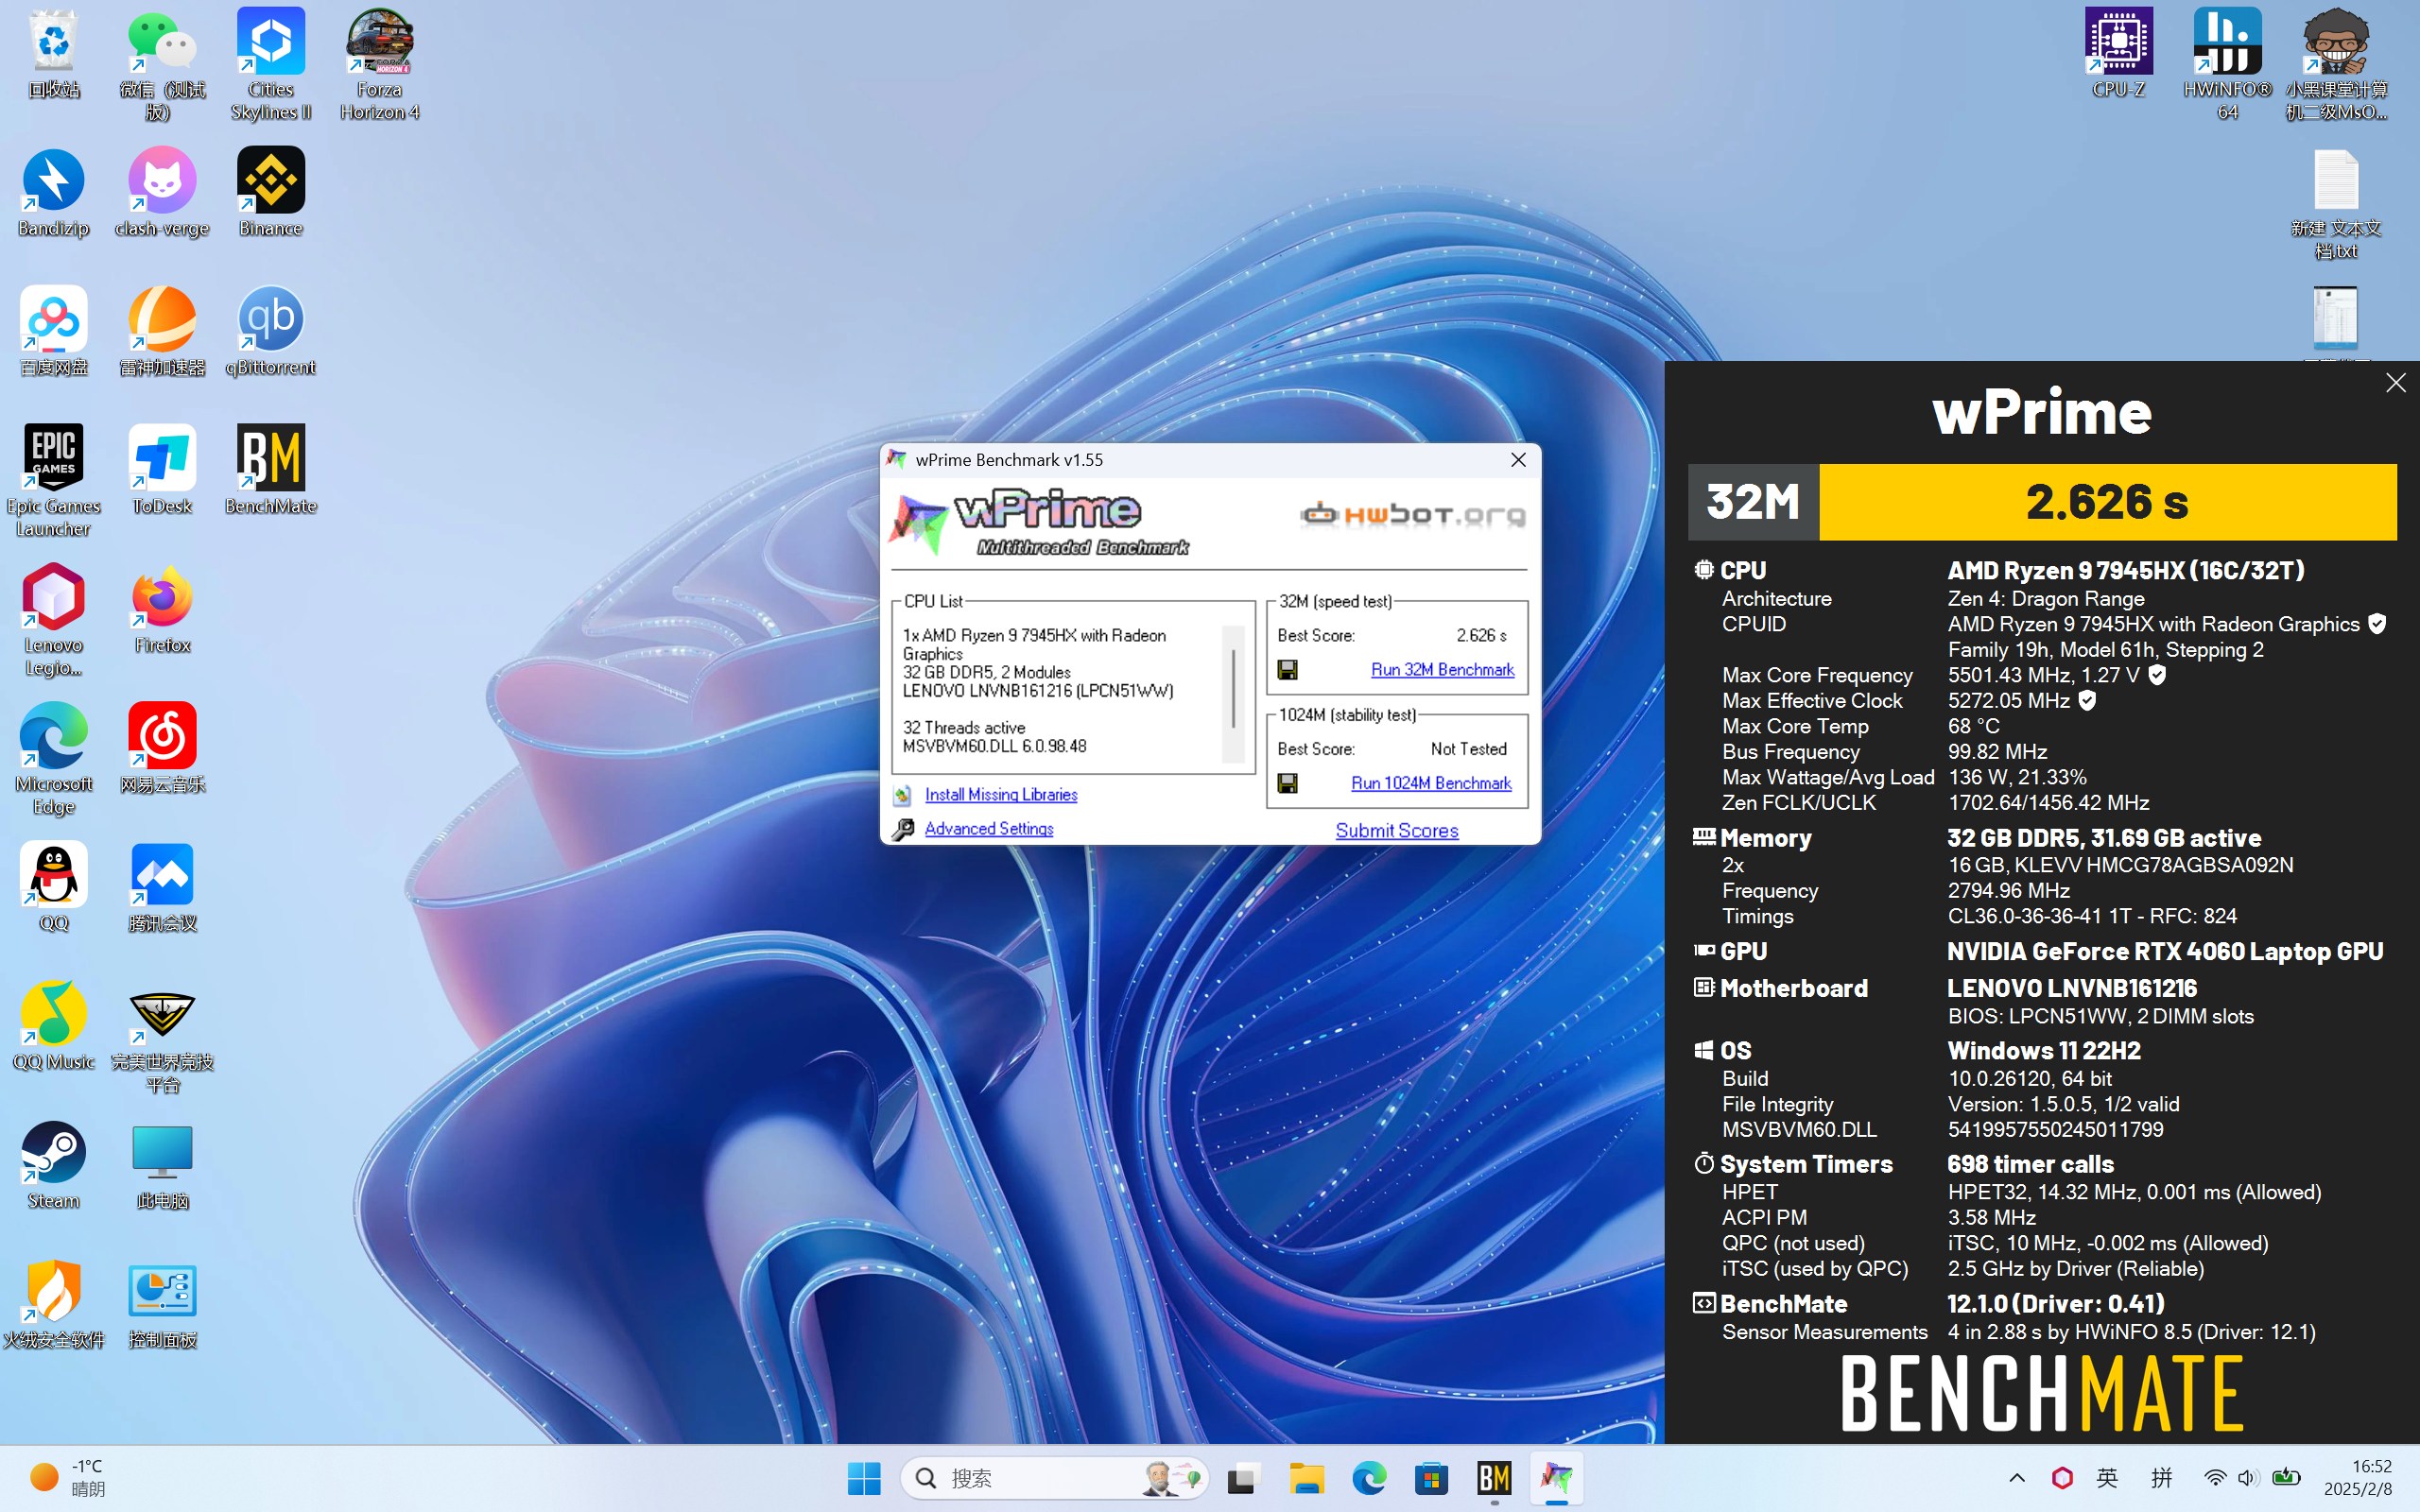2420x1512 pixels.
Task: Open QQ penguin desktop icon
Action: (x=54, y=888)
